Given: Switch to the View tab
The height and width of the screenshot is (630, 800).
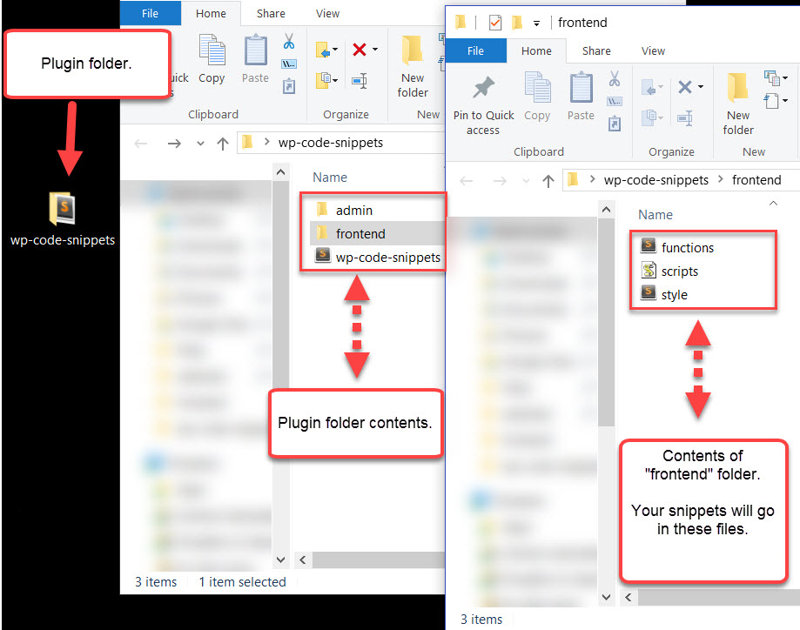Looking at the screenshot, I should pyautogui.click(x=654, y=50).
